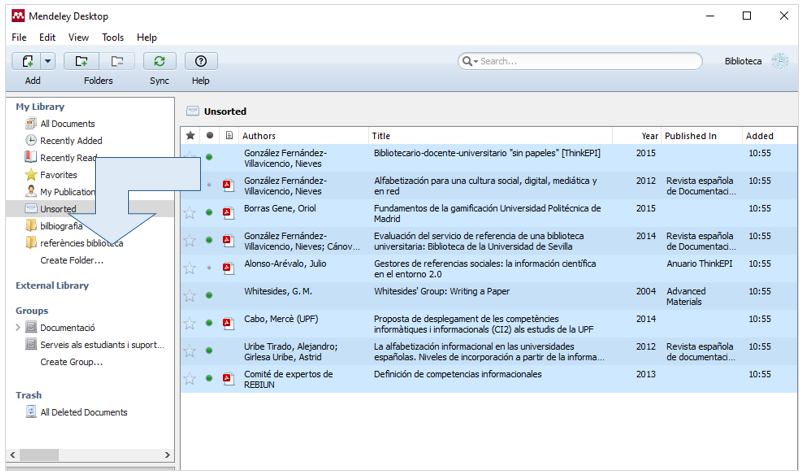
Task: Click the attachment document column header
Action: click(x=229, y=136)
